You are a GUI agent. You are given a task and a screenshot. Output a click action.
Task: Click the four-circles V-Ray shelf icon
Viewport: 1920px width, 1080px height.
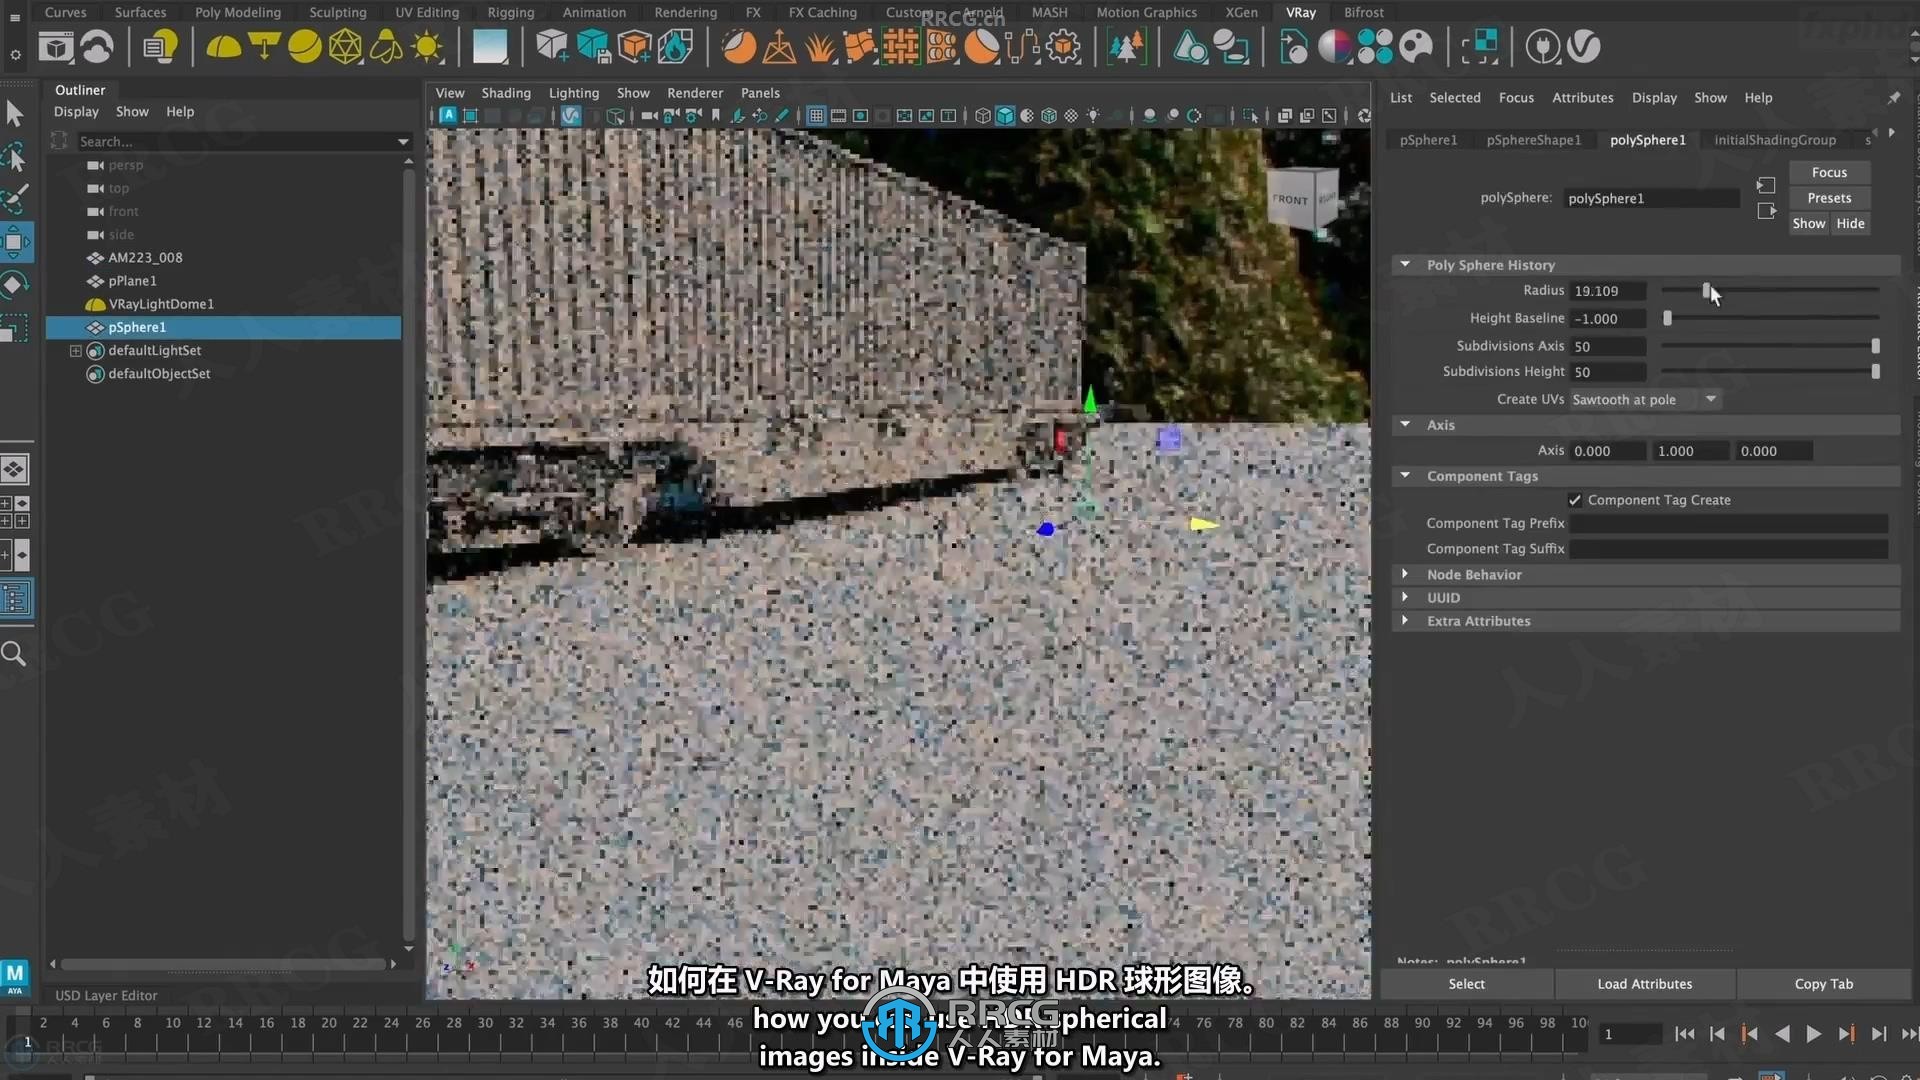pos(1375,47)
